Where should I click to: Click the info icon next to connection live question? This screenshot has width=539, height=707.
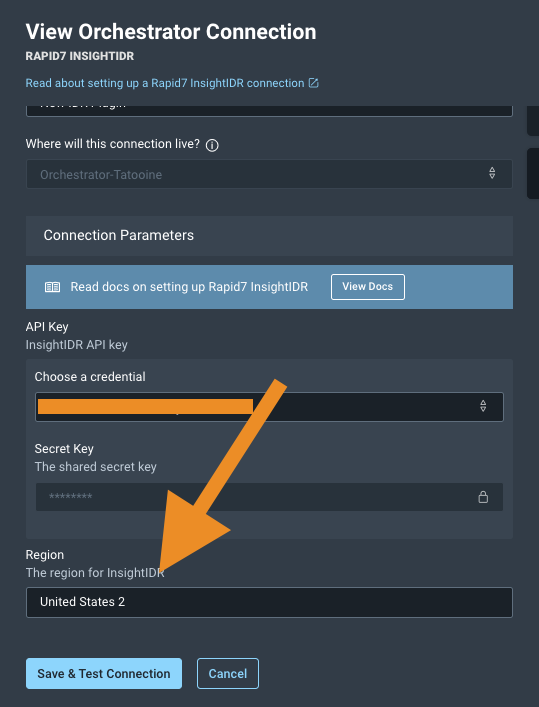pyautogui.click(x=212, y=145)
